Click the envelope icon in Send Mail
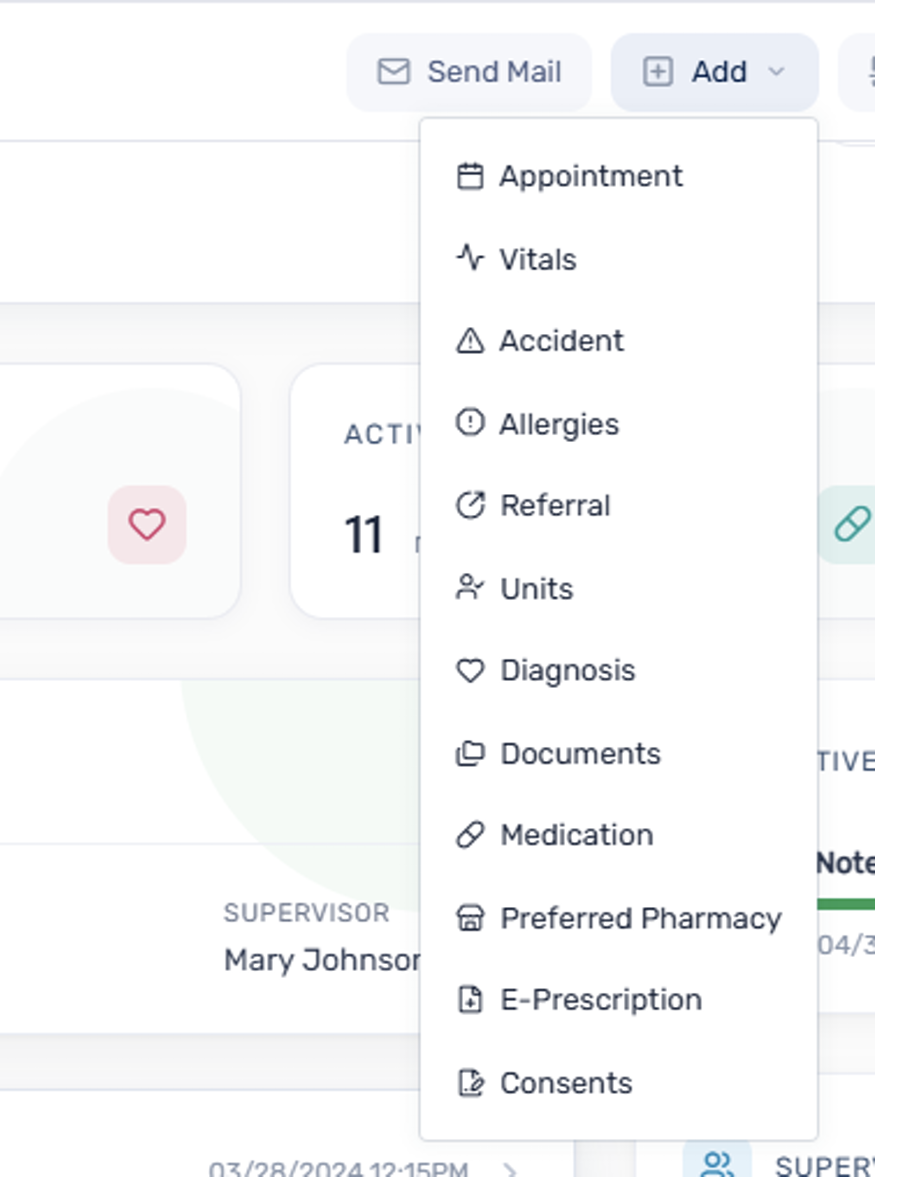The image size is (900, 1198). coord(394,72)
